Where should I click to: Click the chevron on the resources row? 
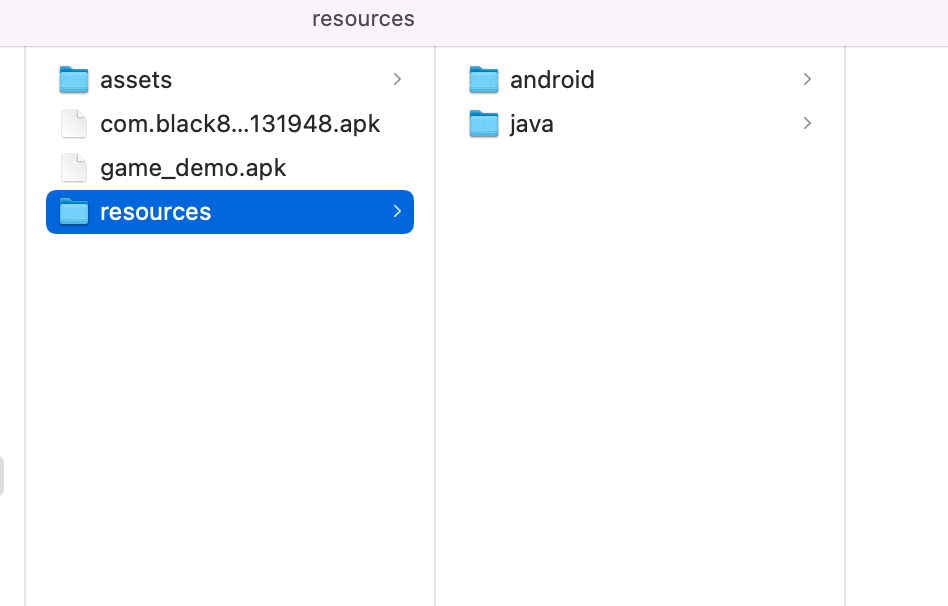point(397,211)
